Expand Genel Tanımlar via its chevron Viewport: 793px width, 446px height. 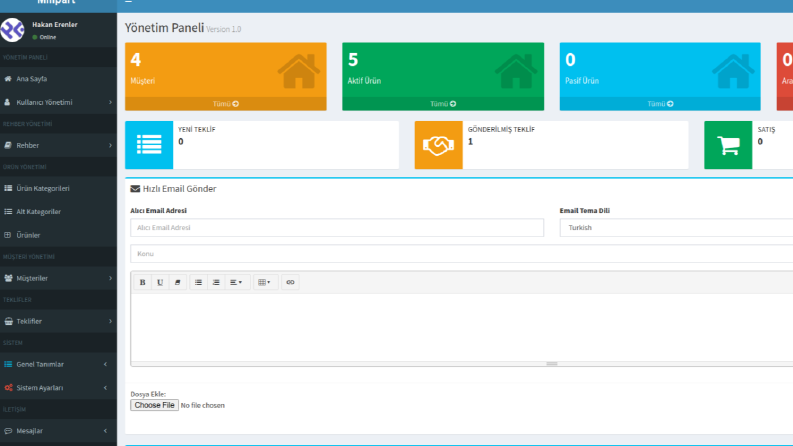click(x=105, y=364)
